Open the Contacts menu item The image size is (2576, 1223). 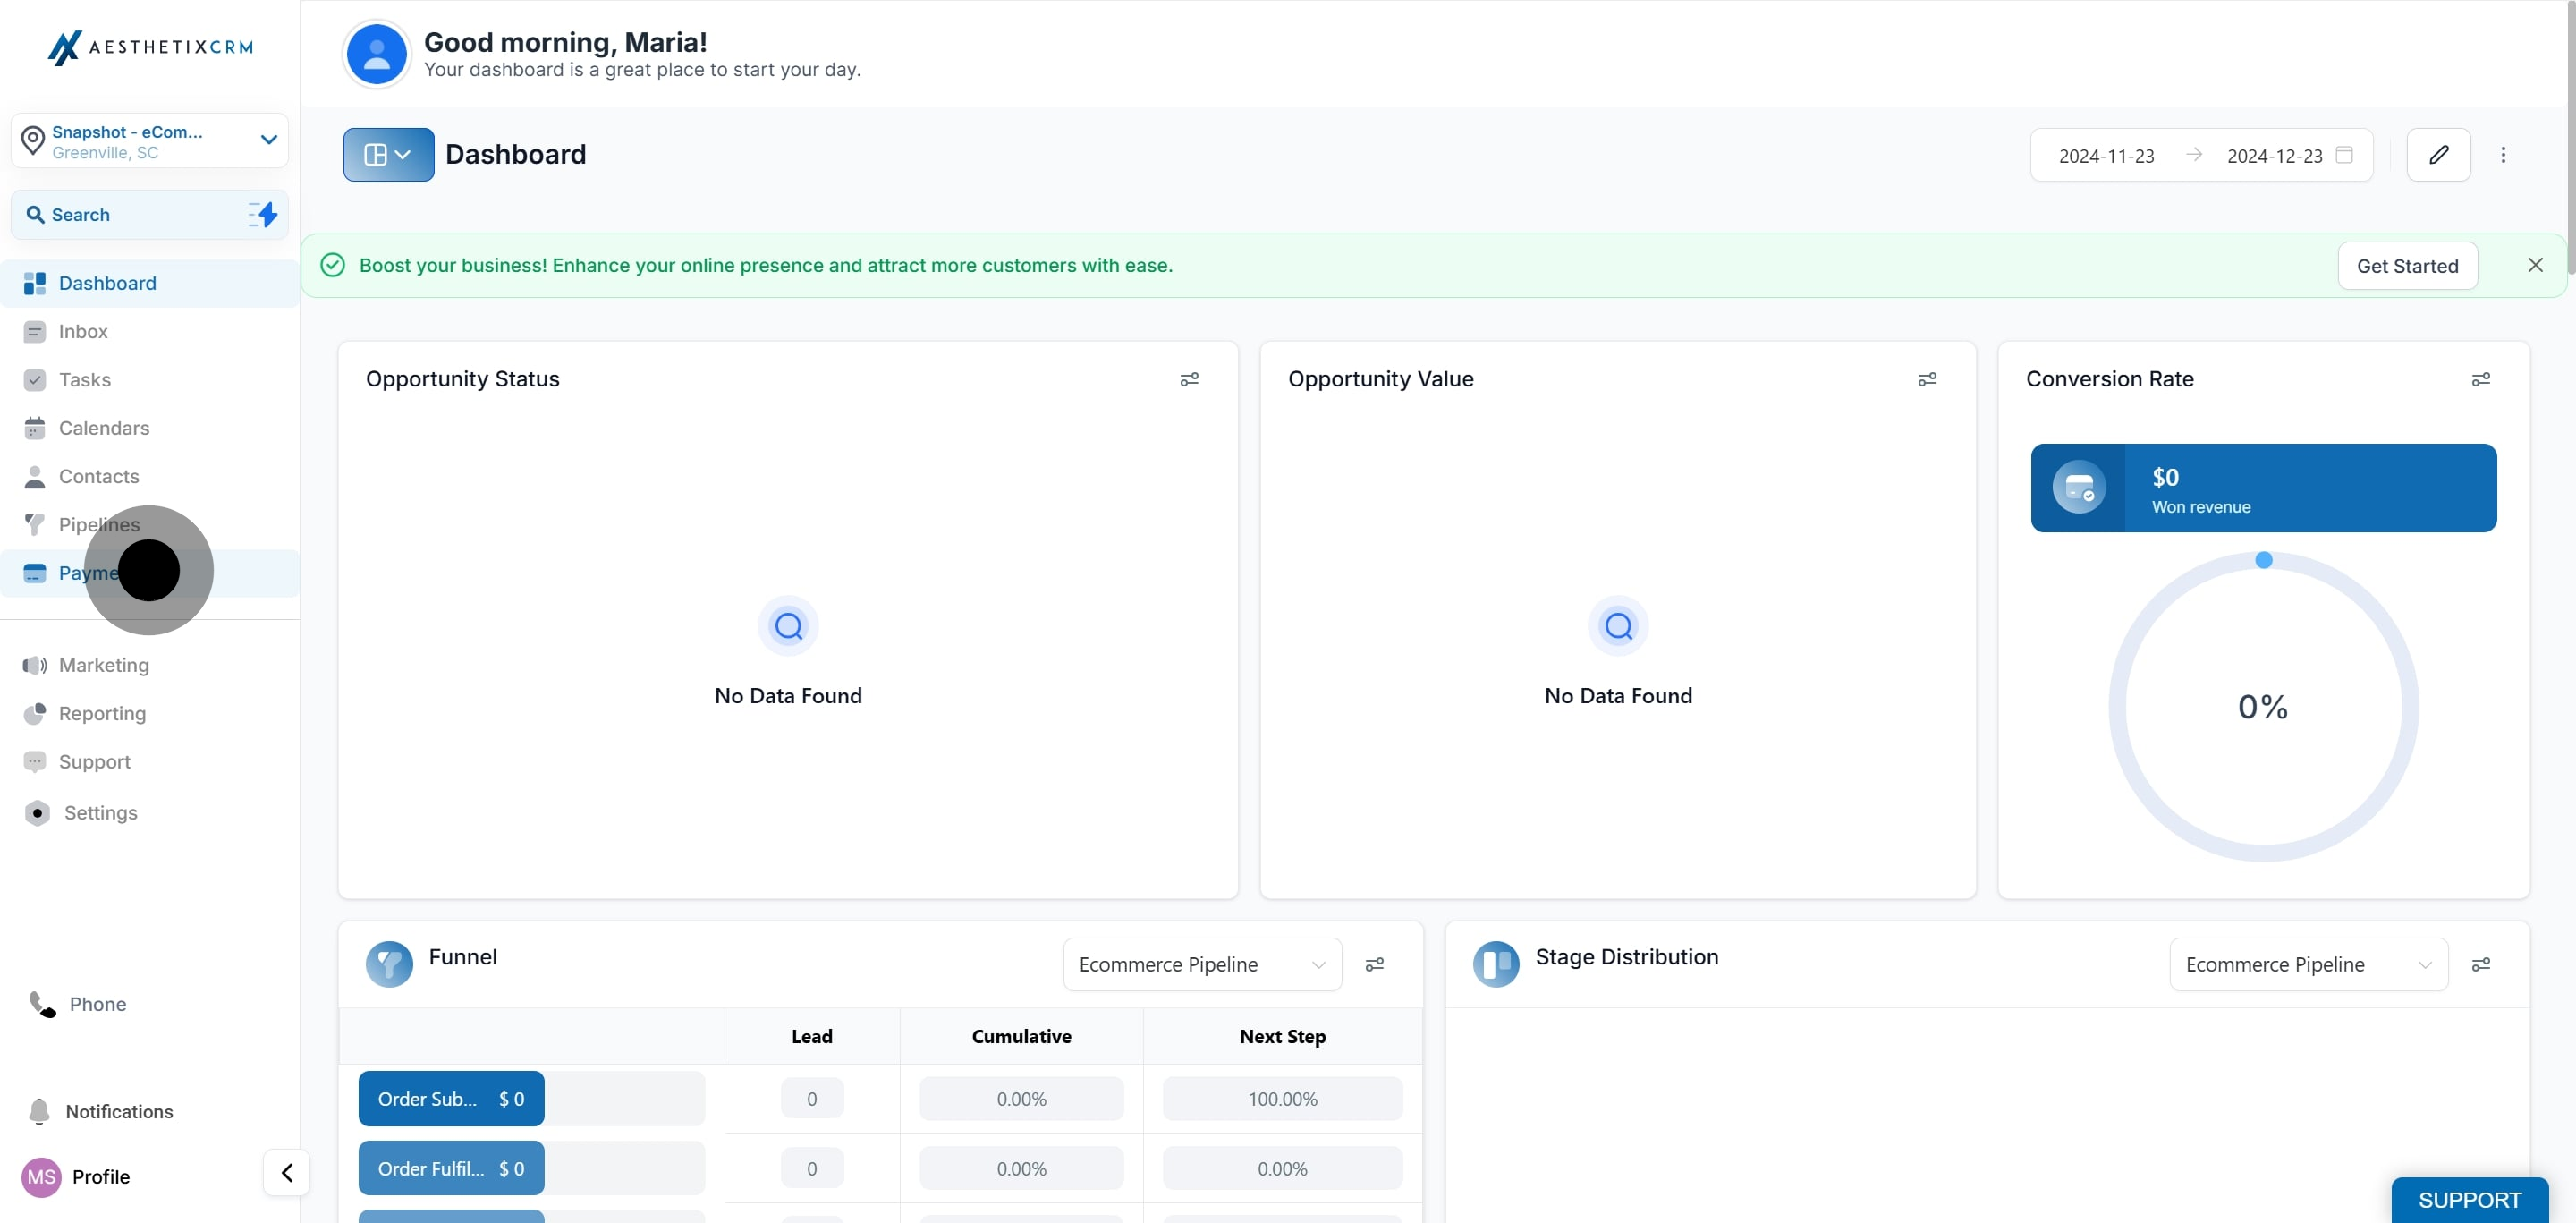click(98, 476)
